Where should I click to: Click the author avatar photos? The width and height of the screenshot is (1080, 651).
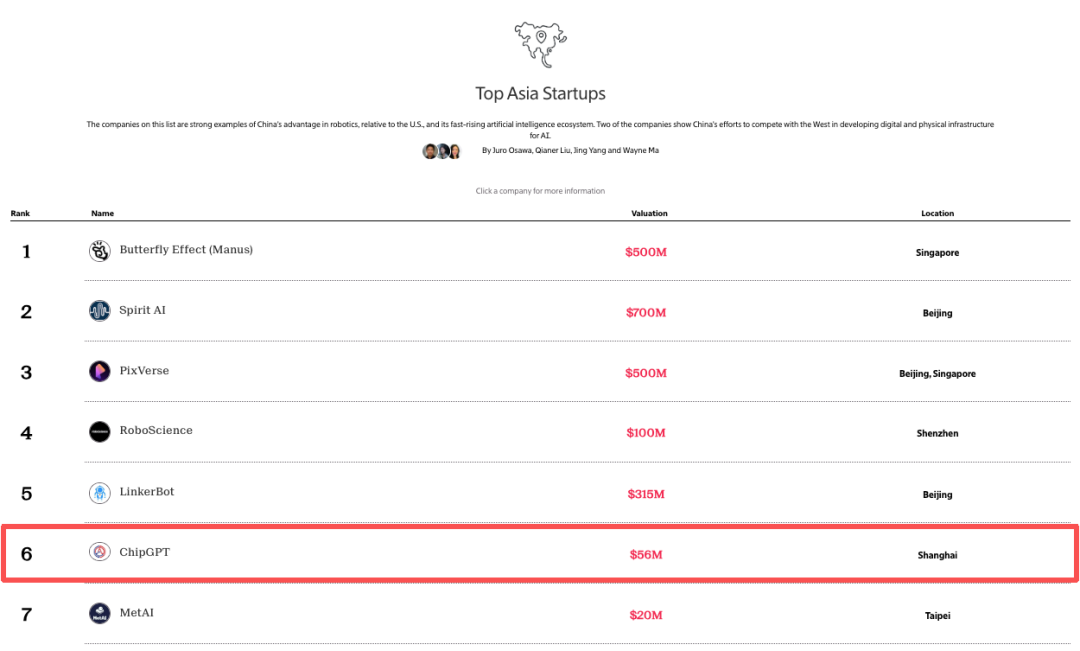click(x=441, y=151)
